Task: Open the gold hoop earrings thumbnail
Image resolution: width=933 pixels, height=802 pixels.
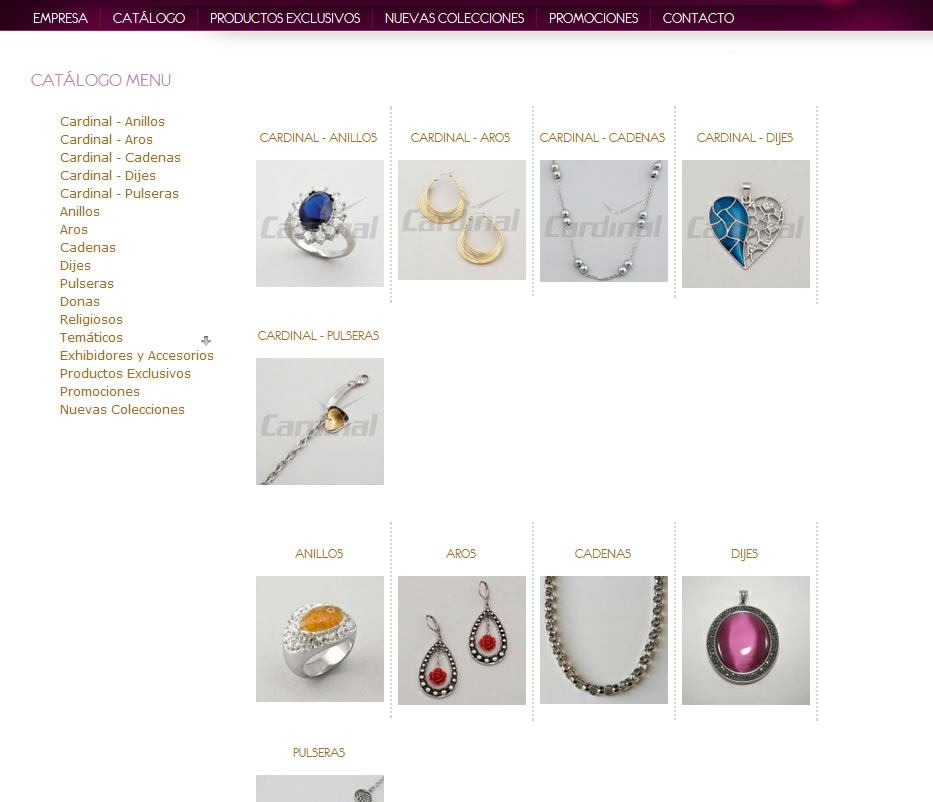Action: click(462, 220)
